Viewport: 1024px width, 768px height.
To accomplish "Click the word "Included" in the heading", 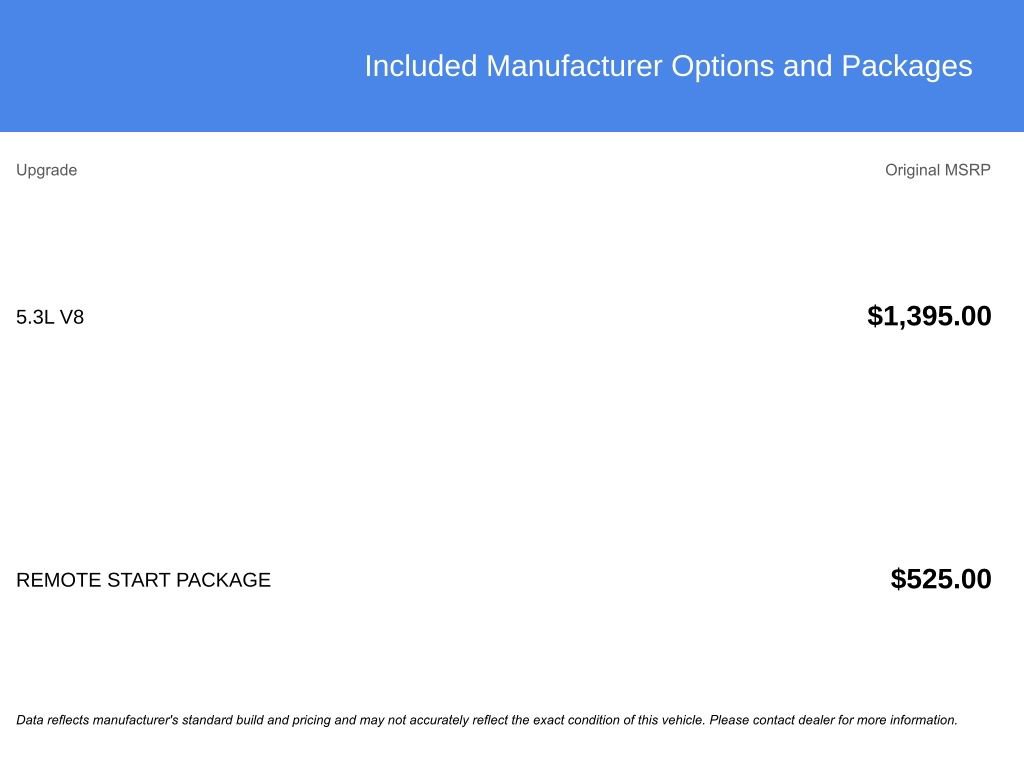I will pos(421,66).
